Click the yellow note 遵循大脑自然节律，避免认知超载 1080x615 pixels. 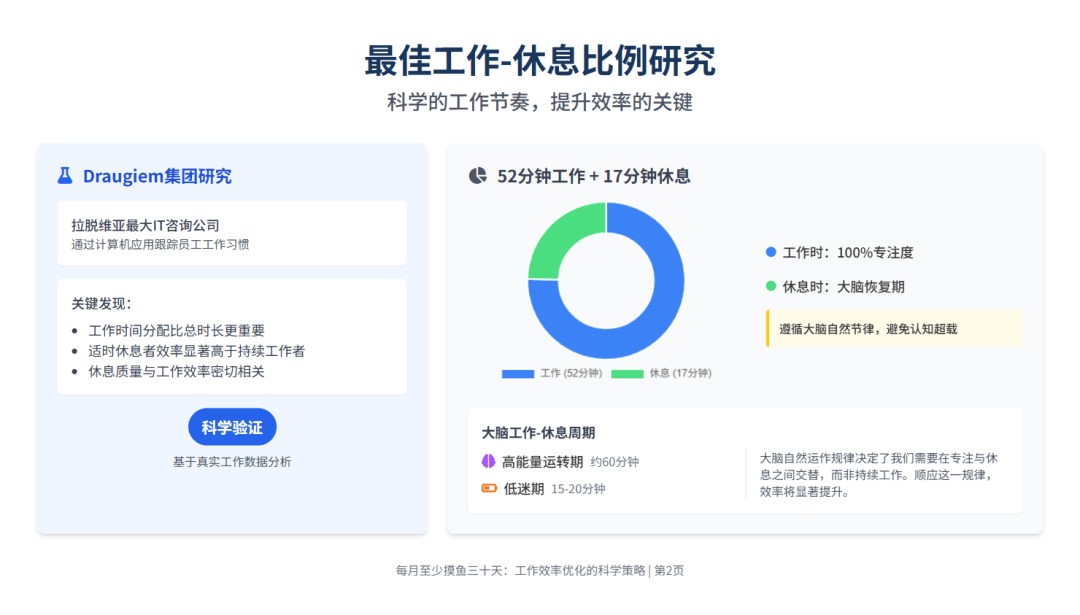[894, 329]
